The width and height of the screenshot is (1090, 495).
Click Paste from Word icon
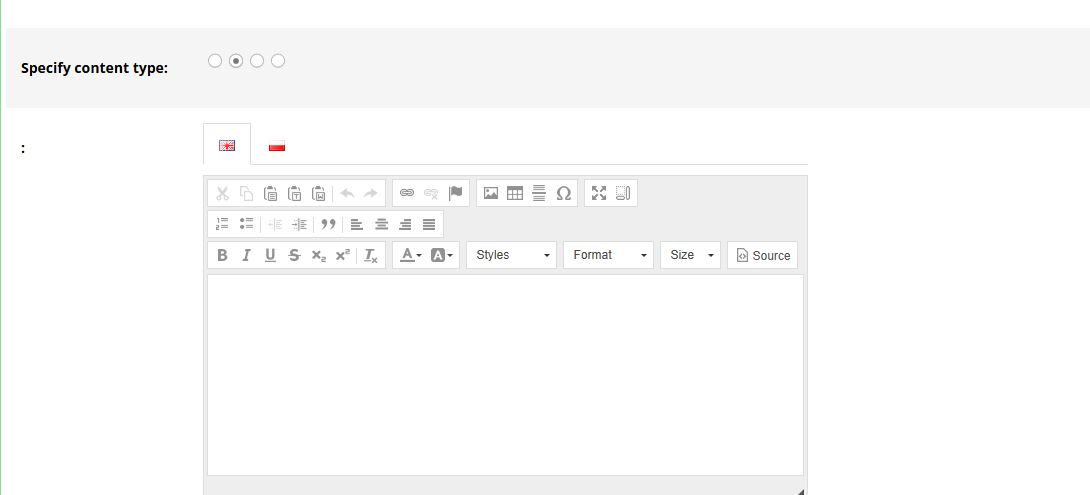click(x=318, y=193)
